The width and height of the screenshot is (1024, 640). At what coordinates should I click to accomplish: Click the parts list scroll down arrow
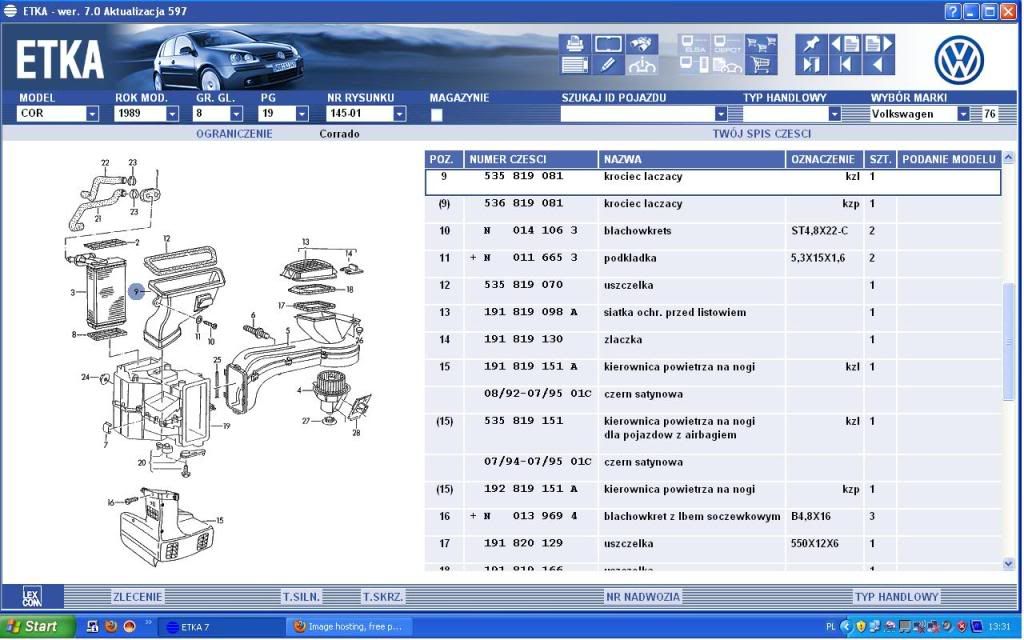[1008, 564]
